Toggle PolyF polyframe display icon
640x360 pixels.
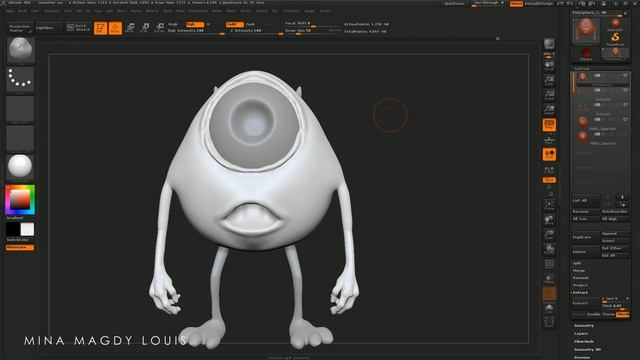[x=549, y=264]
